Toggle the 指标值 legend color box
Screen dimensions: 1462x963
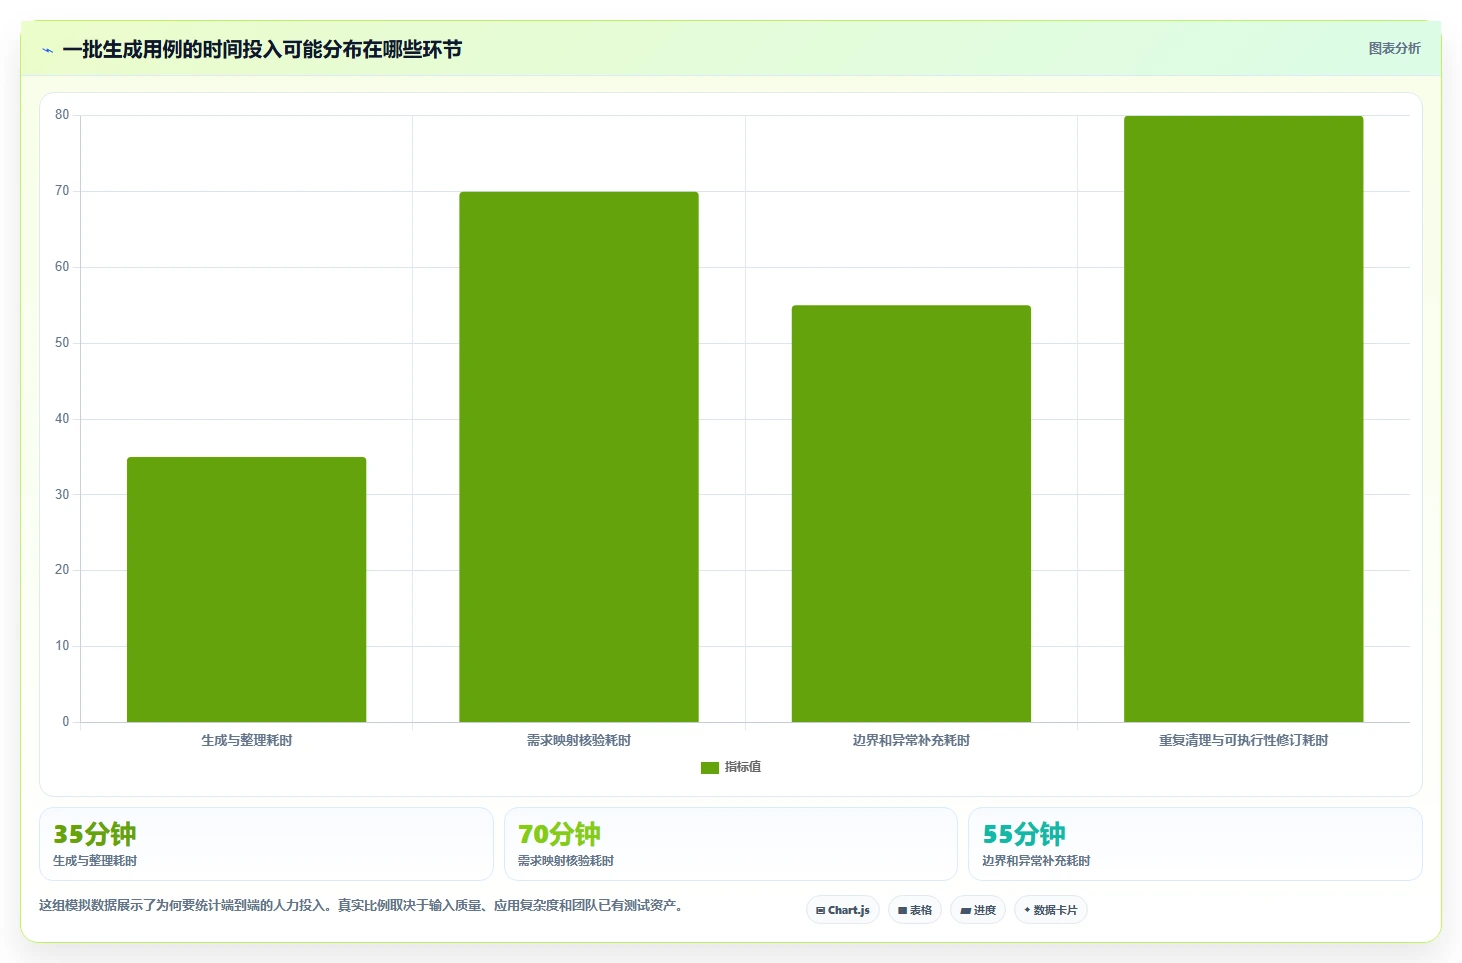(x=709, y=767)
